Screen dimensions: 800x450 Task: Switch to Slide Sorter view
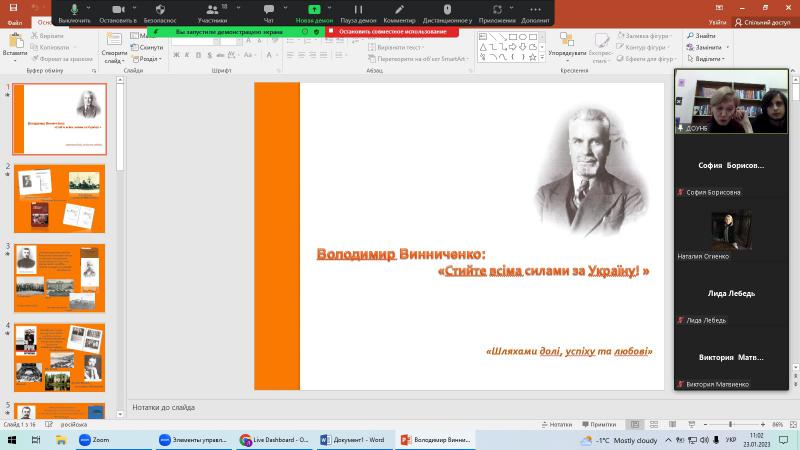click(x=654, y=424)
